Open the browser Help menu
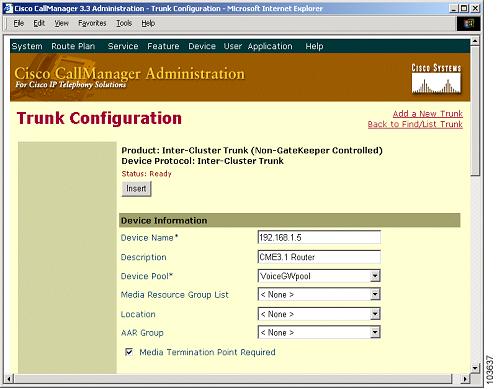 tap(148, 23)
